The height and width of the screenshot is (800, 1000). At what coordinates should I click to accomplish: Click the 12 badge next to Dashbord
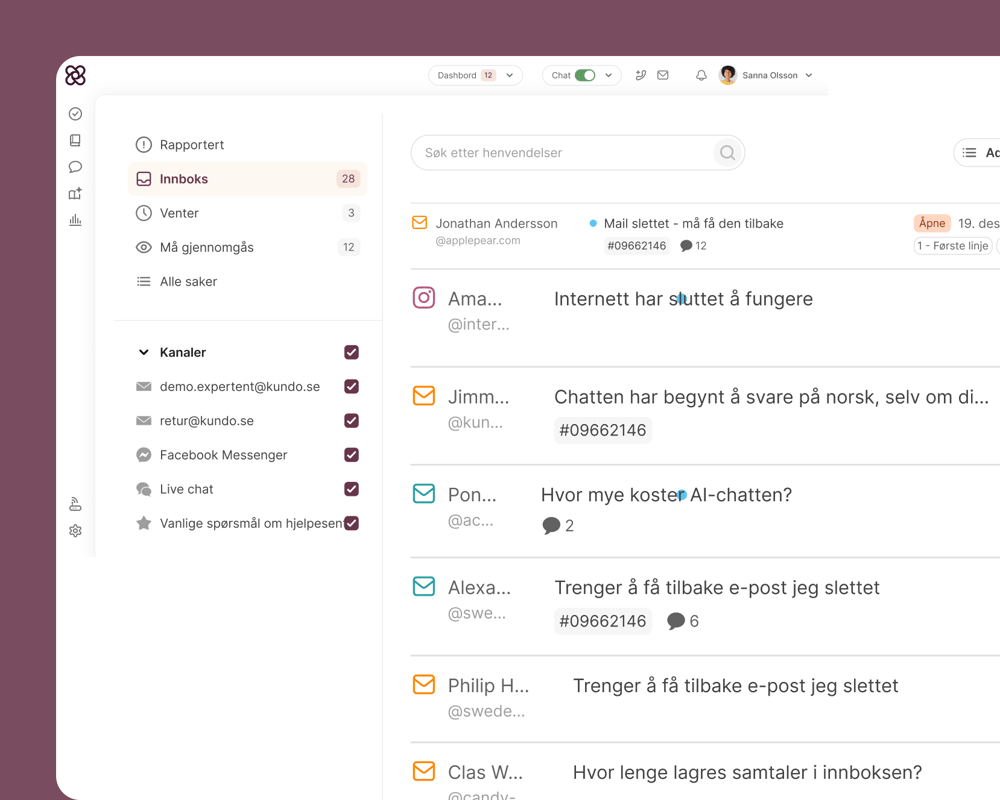coord(488,75)
